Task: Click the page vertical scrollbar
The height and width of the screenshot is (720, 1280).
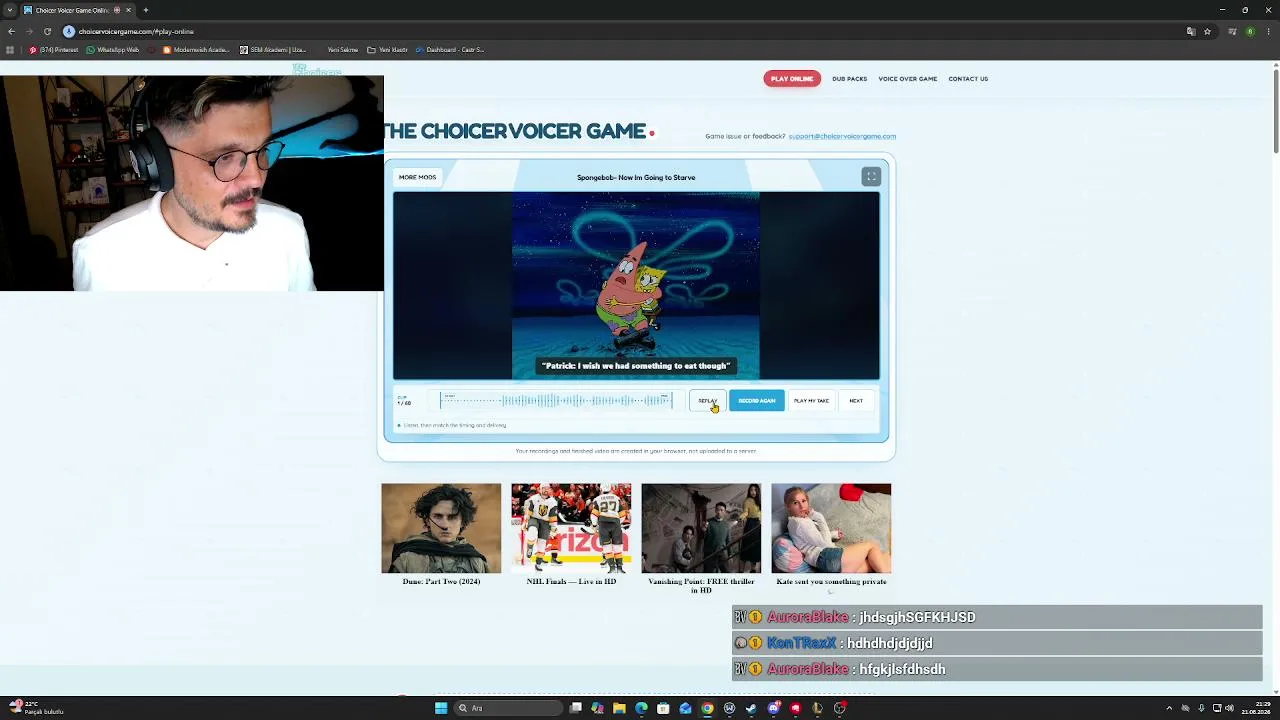Action: pos(1276,112)
